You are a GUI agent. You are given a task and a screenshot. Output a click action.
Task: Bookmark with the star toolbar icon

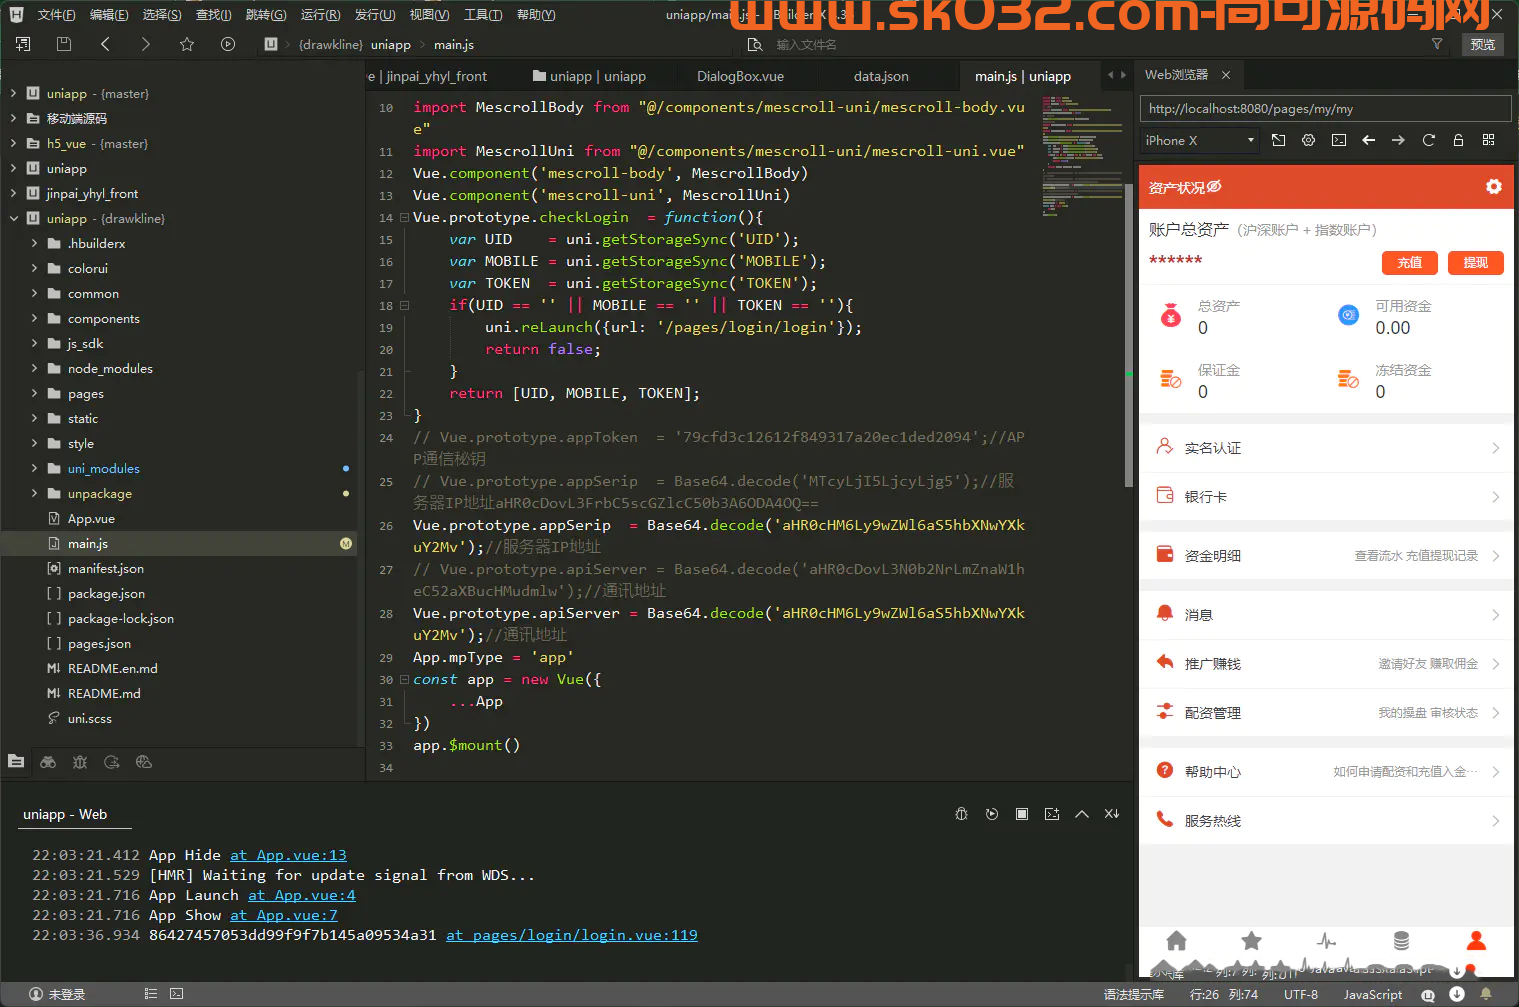pos(187,44)
